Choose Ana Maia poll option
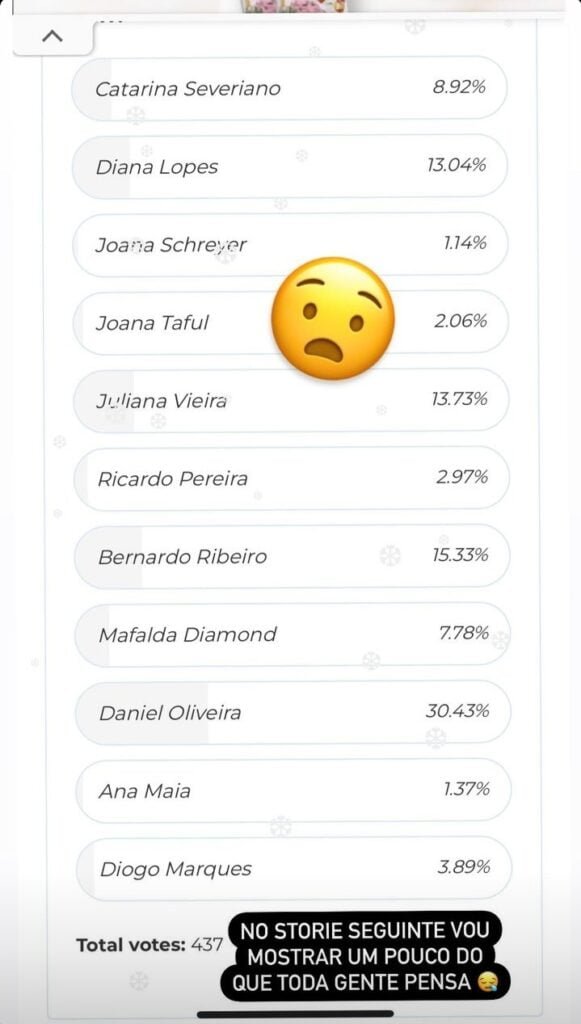The width and height of the screenshot is (581, 1024). (294, 790)
